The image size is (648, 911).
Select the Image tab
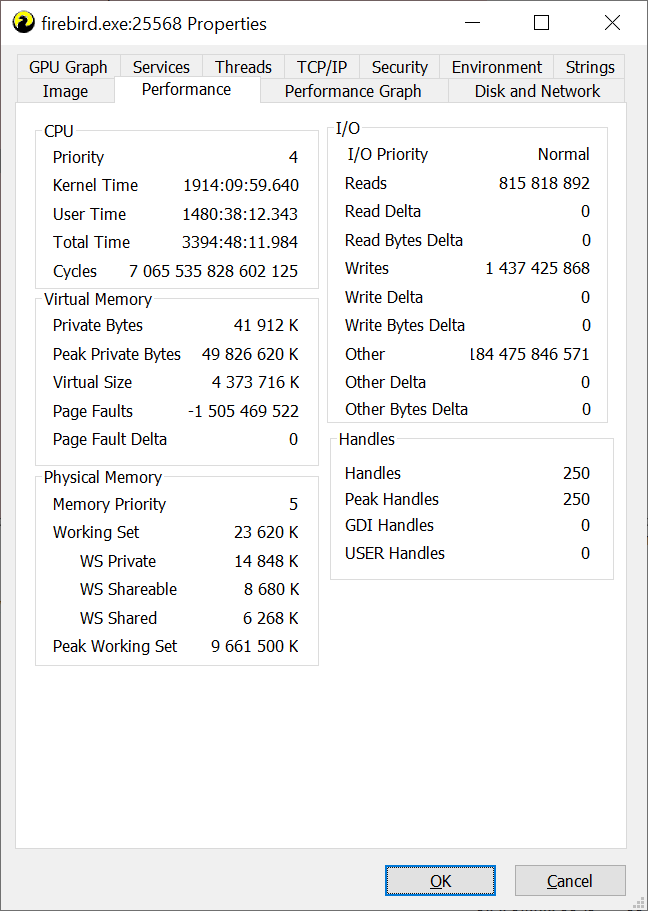tap(65, 91)
